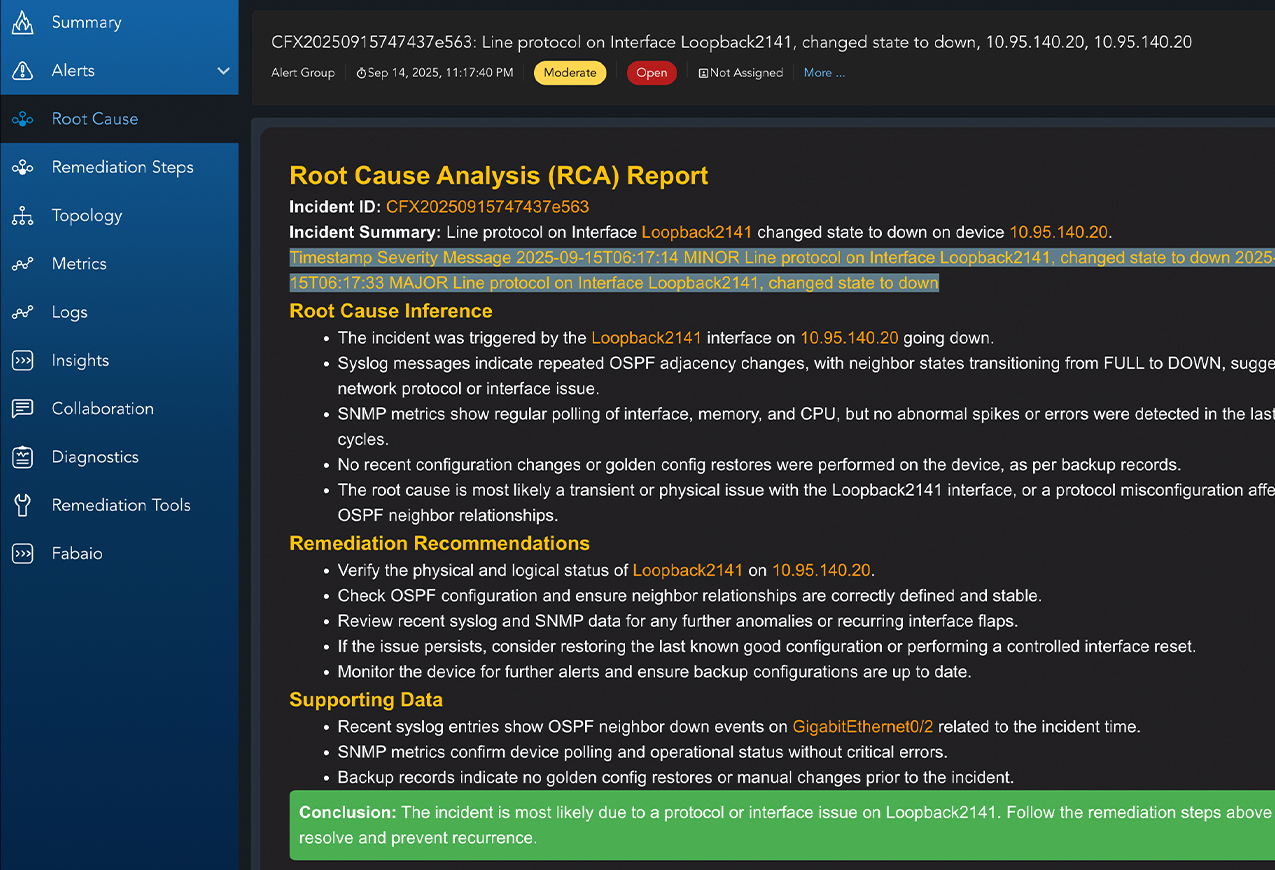This screenshot has width=1275, height=870.
Task: Click the Summary flame icon in sidebar
Action: pyautogui.click(x=22, y=22)
